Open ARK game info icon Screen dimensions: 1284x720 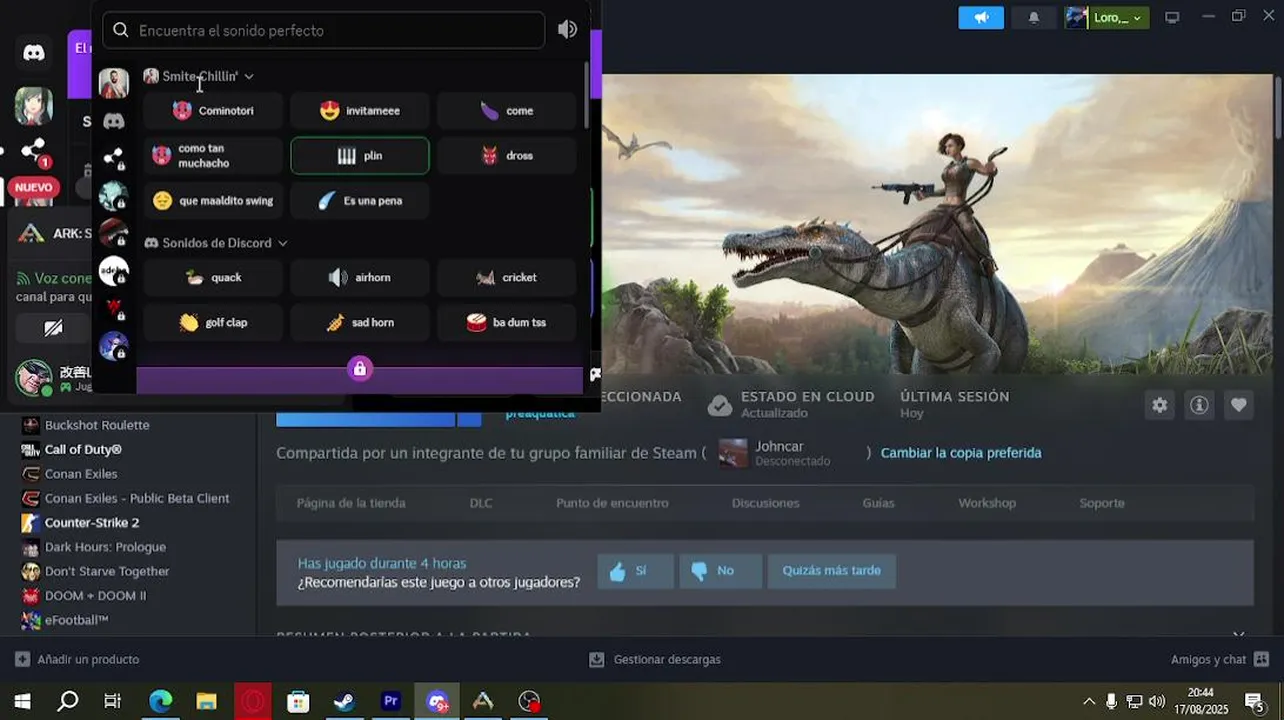(1199, 405)
